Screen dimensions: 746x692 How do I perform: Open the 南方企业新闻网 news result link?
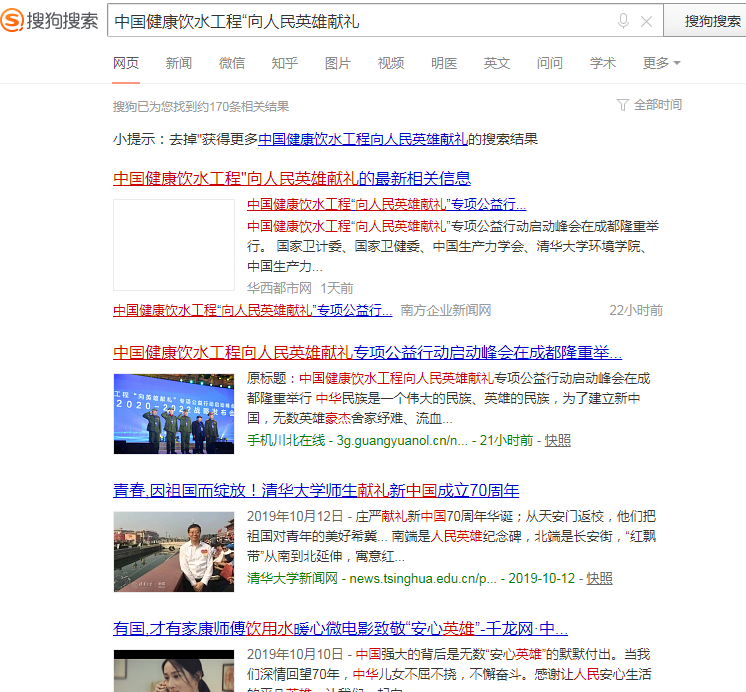(252, 310)
